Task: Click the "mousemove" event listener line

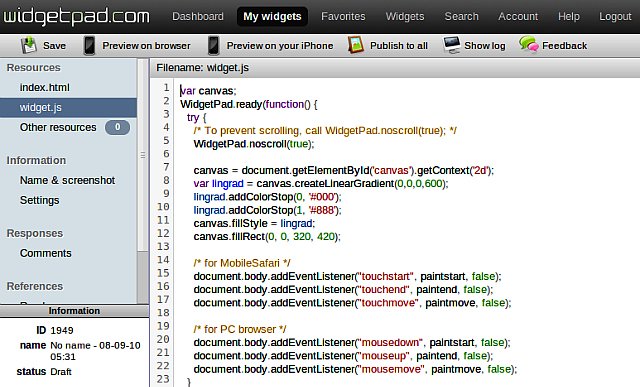Action: click(355, 369)
